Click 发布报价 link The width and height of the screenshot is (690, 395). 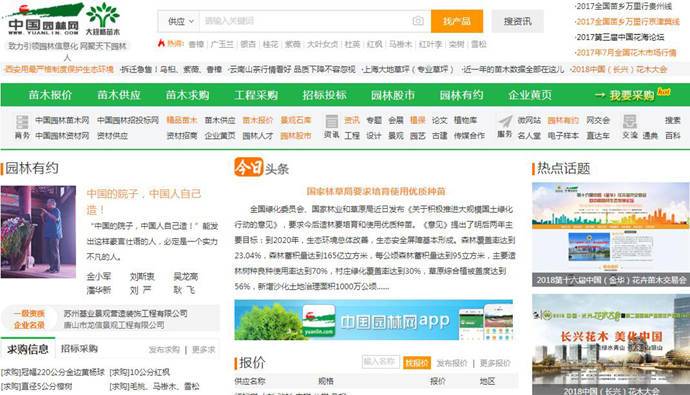(x=452, y=363)
